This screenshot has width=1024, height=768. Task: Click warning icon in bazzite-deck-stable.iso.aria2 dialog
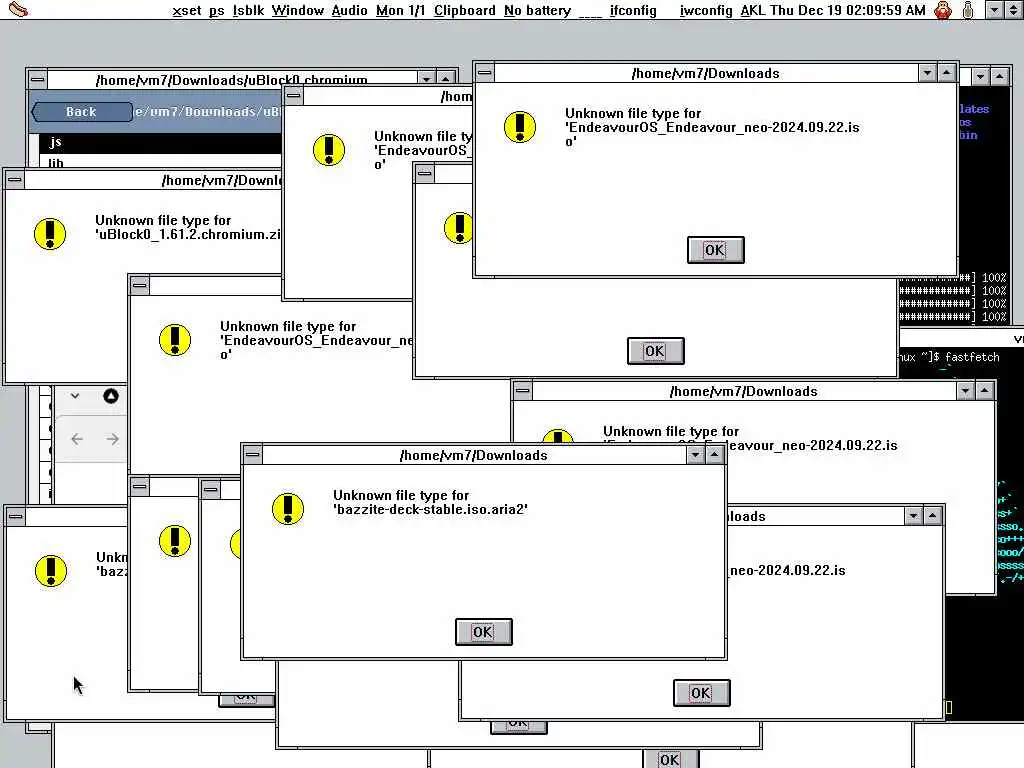point(288,509)
